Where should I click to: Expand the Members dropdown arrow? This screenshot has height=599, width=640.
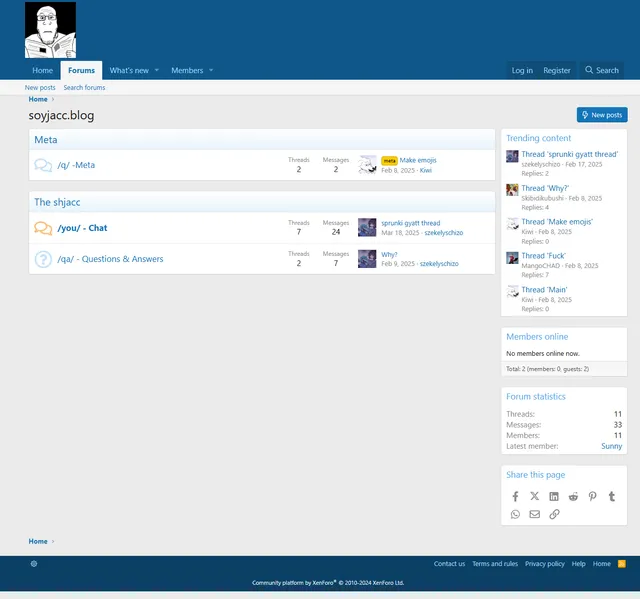click(211, 71)
